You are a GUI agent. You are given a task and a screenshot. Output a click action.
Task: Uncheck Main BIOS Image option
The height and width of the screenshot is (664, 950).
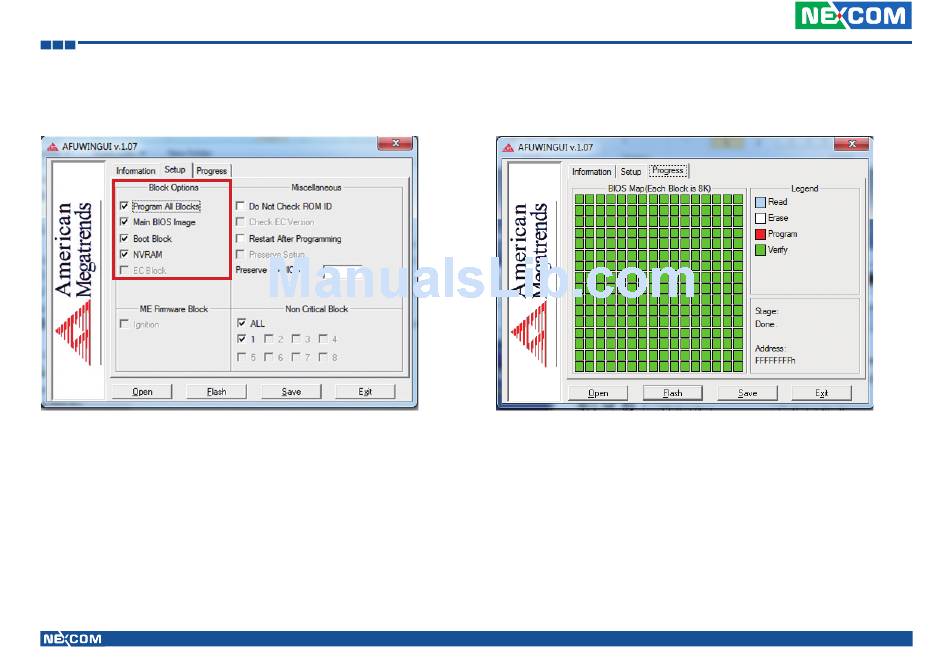pos(124,222)
